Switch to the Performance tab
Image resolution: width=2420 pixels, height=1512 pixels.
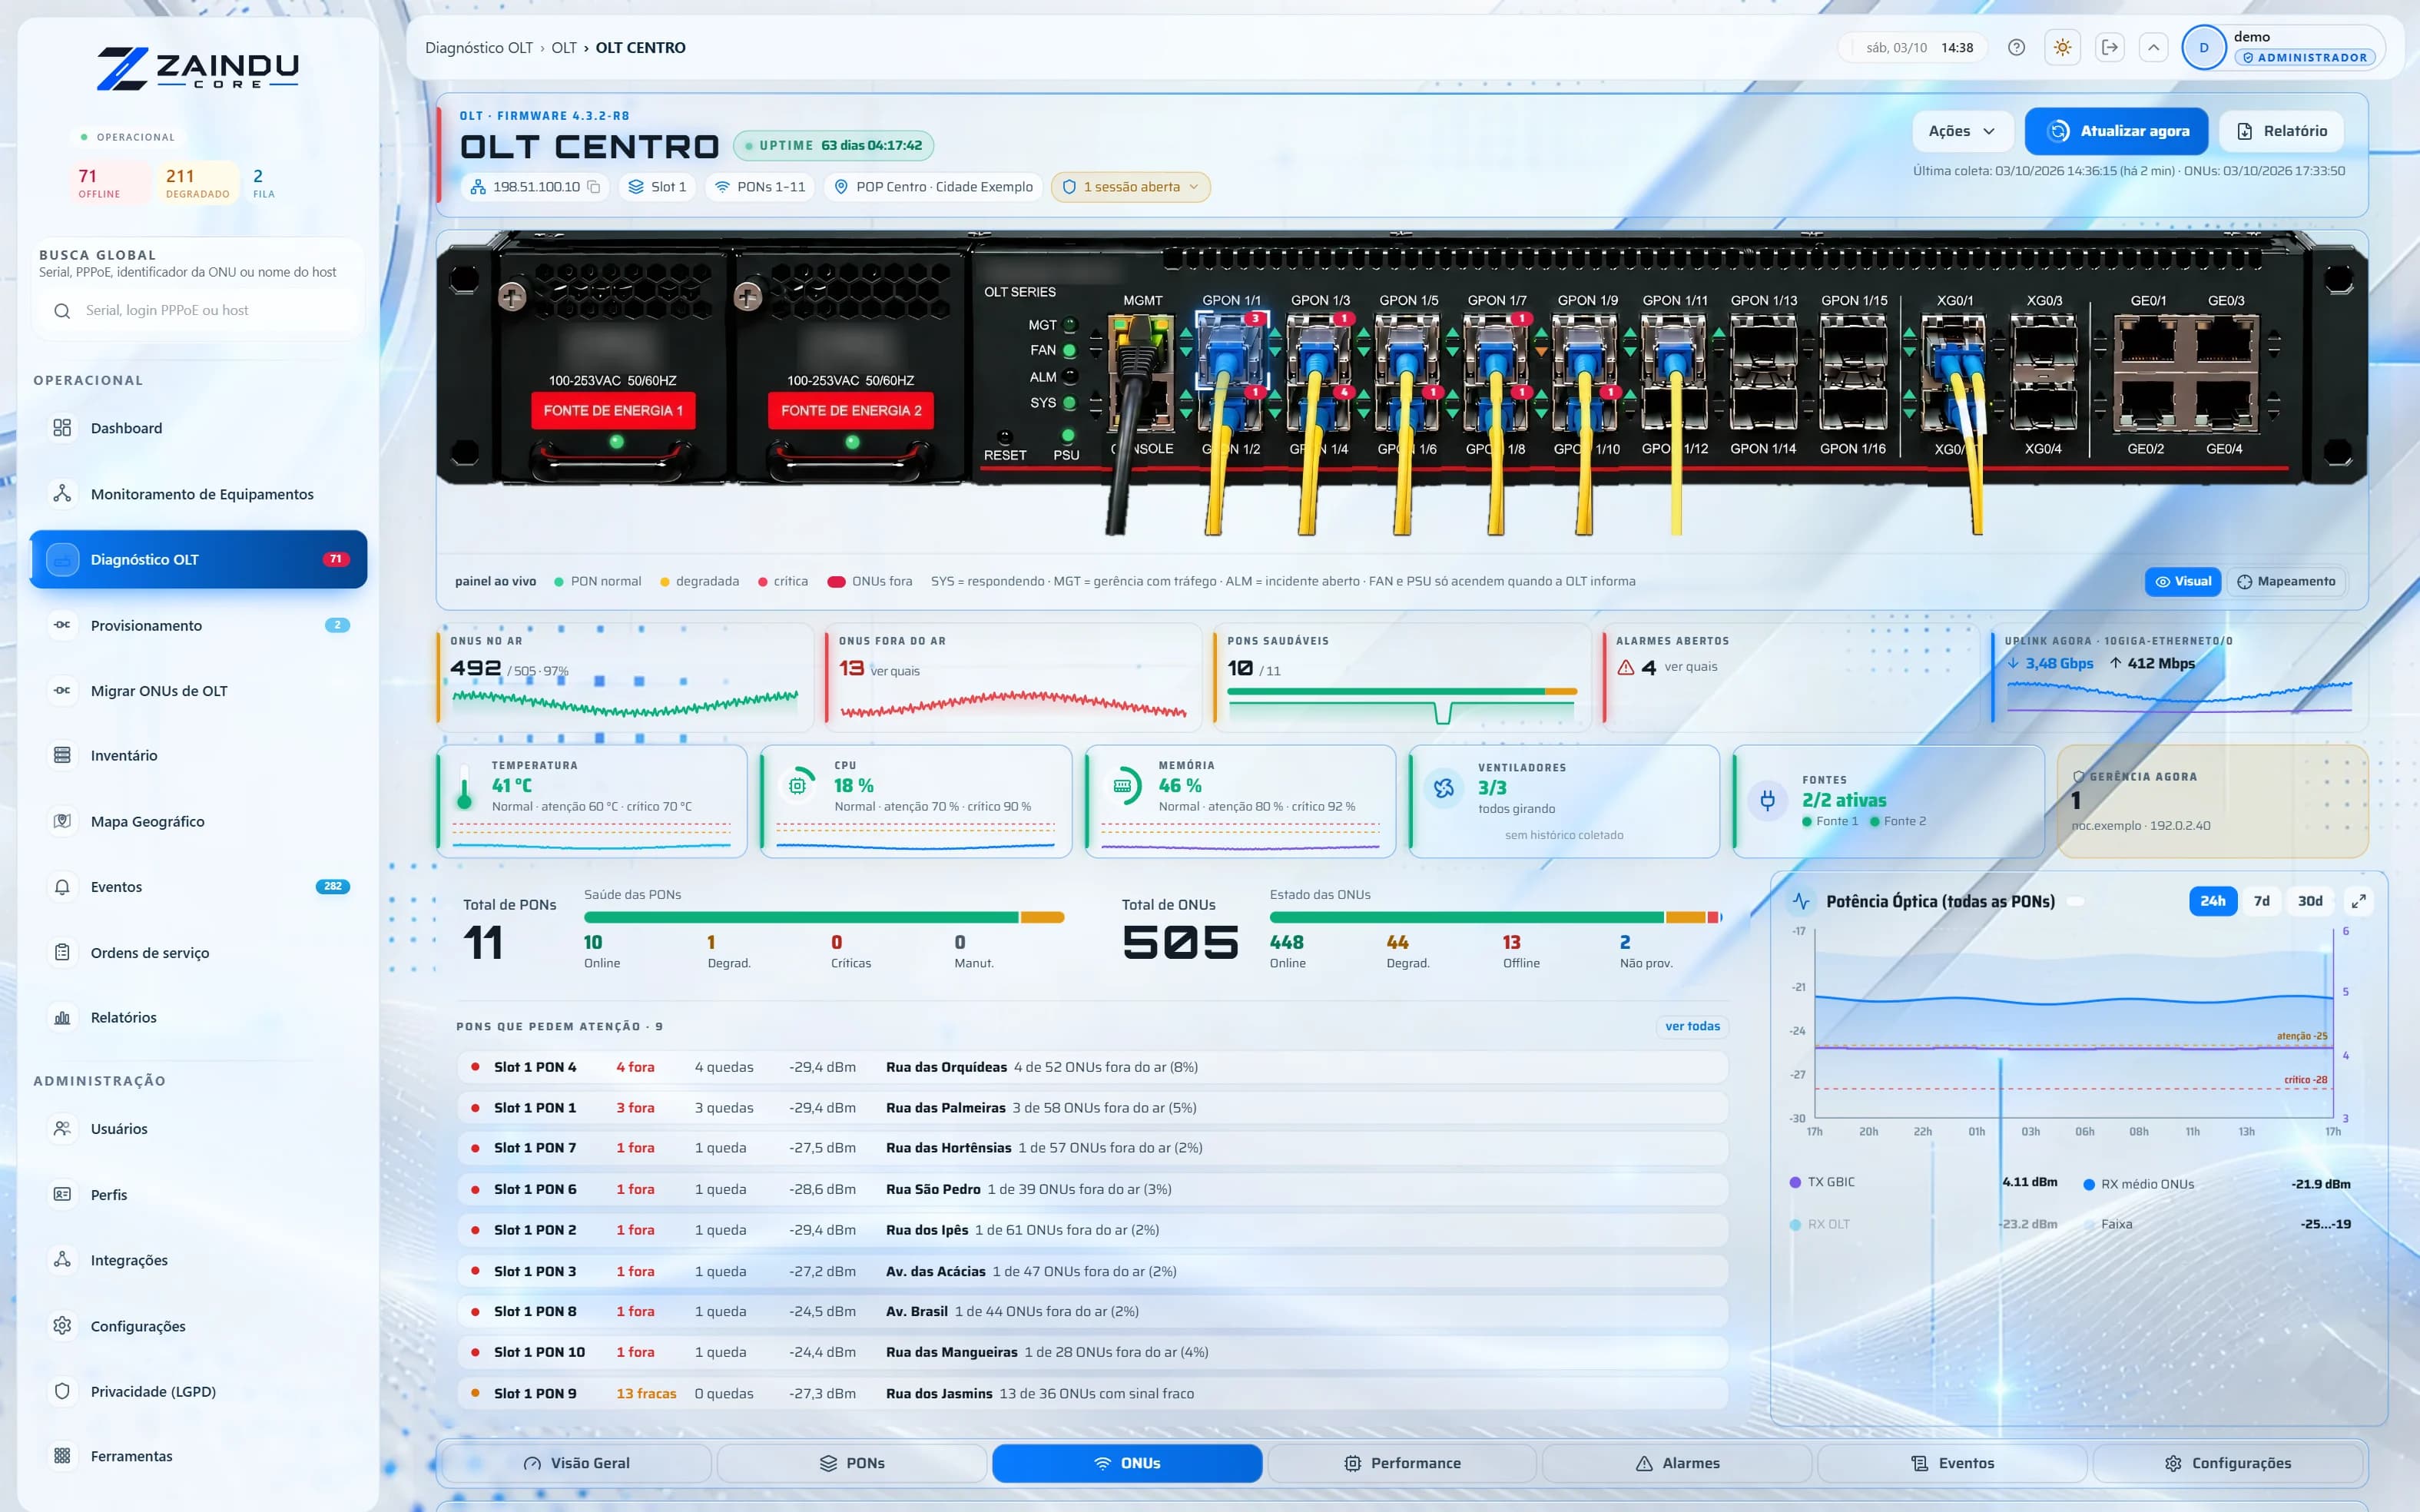(1402, 1463)
